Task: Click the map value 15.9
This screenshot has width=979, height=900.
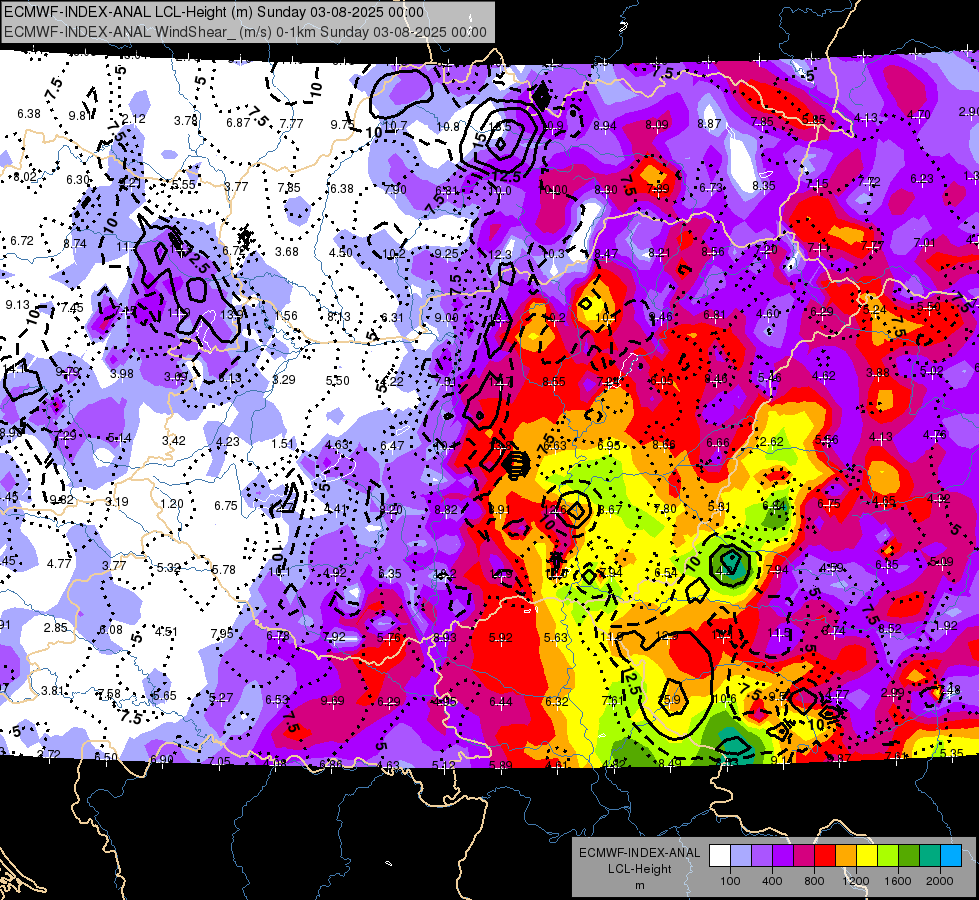Action: [669, 700]
